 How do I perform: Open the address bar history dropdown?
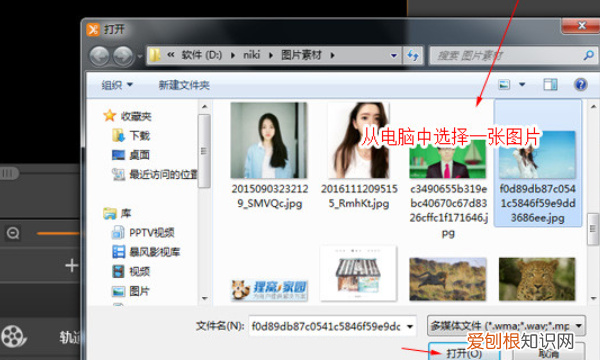(x=393, y=55)
